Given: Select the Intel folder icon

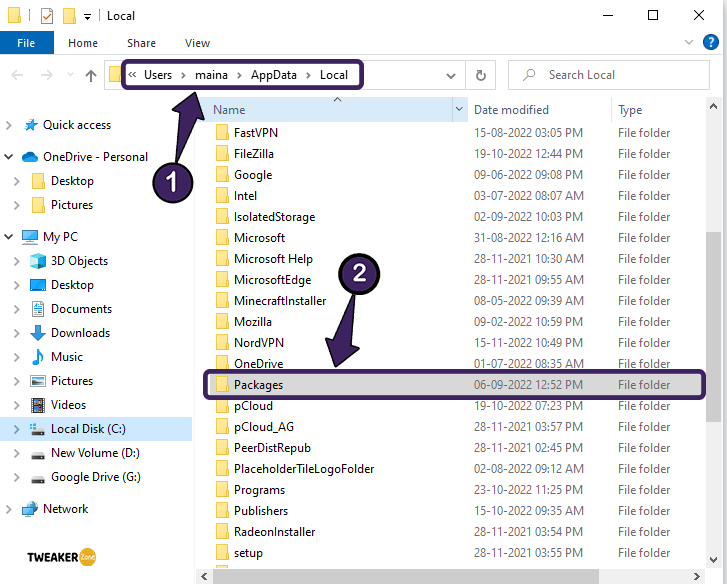Looking at the screenshot, I should (222, 196).
